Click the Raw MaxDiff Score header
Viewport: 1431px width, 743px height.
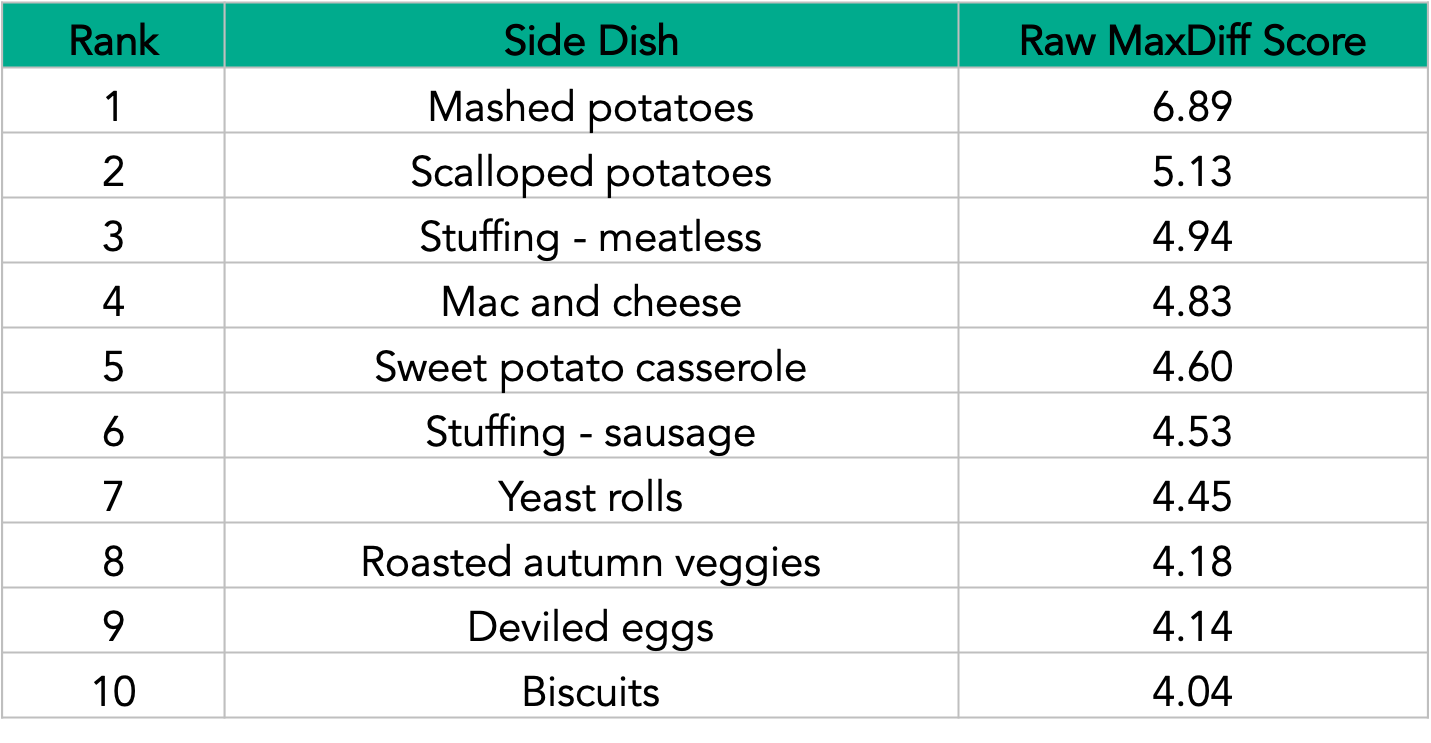(x=1192, y=41)
